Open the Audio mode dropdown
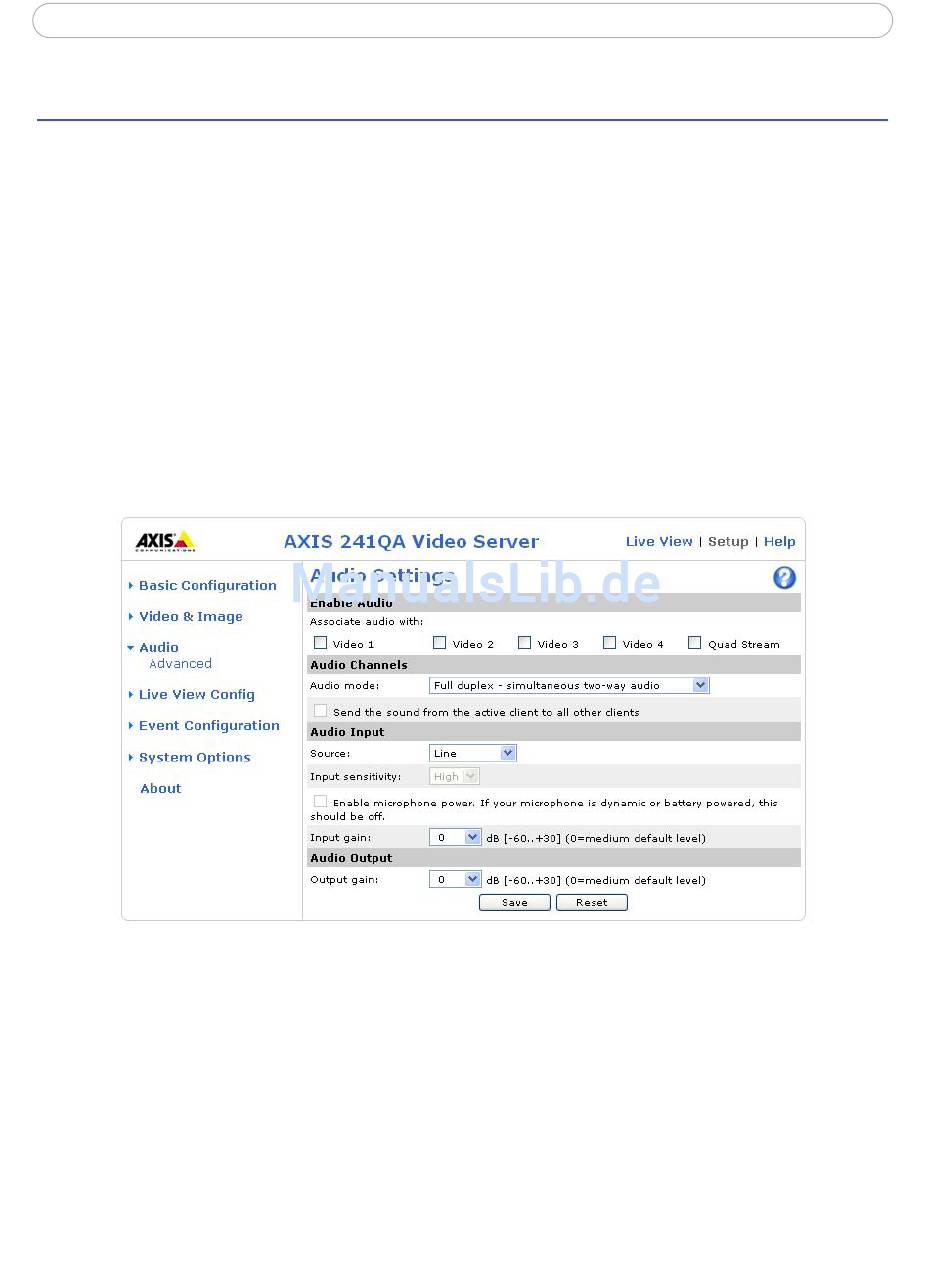This screenshot has width=950, height=1273. click(x=569, y=686)
